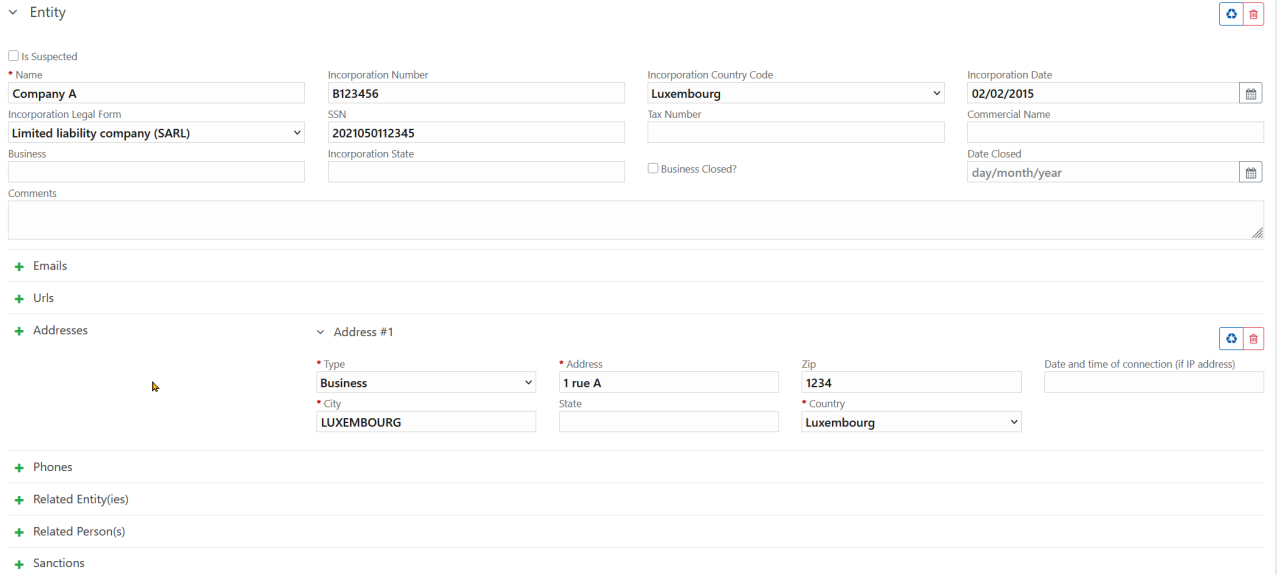Delete Address #1 with trash icon
The image size is (1280, 575).
[x=1254, y=339]
